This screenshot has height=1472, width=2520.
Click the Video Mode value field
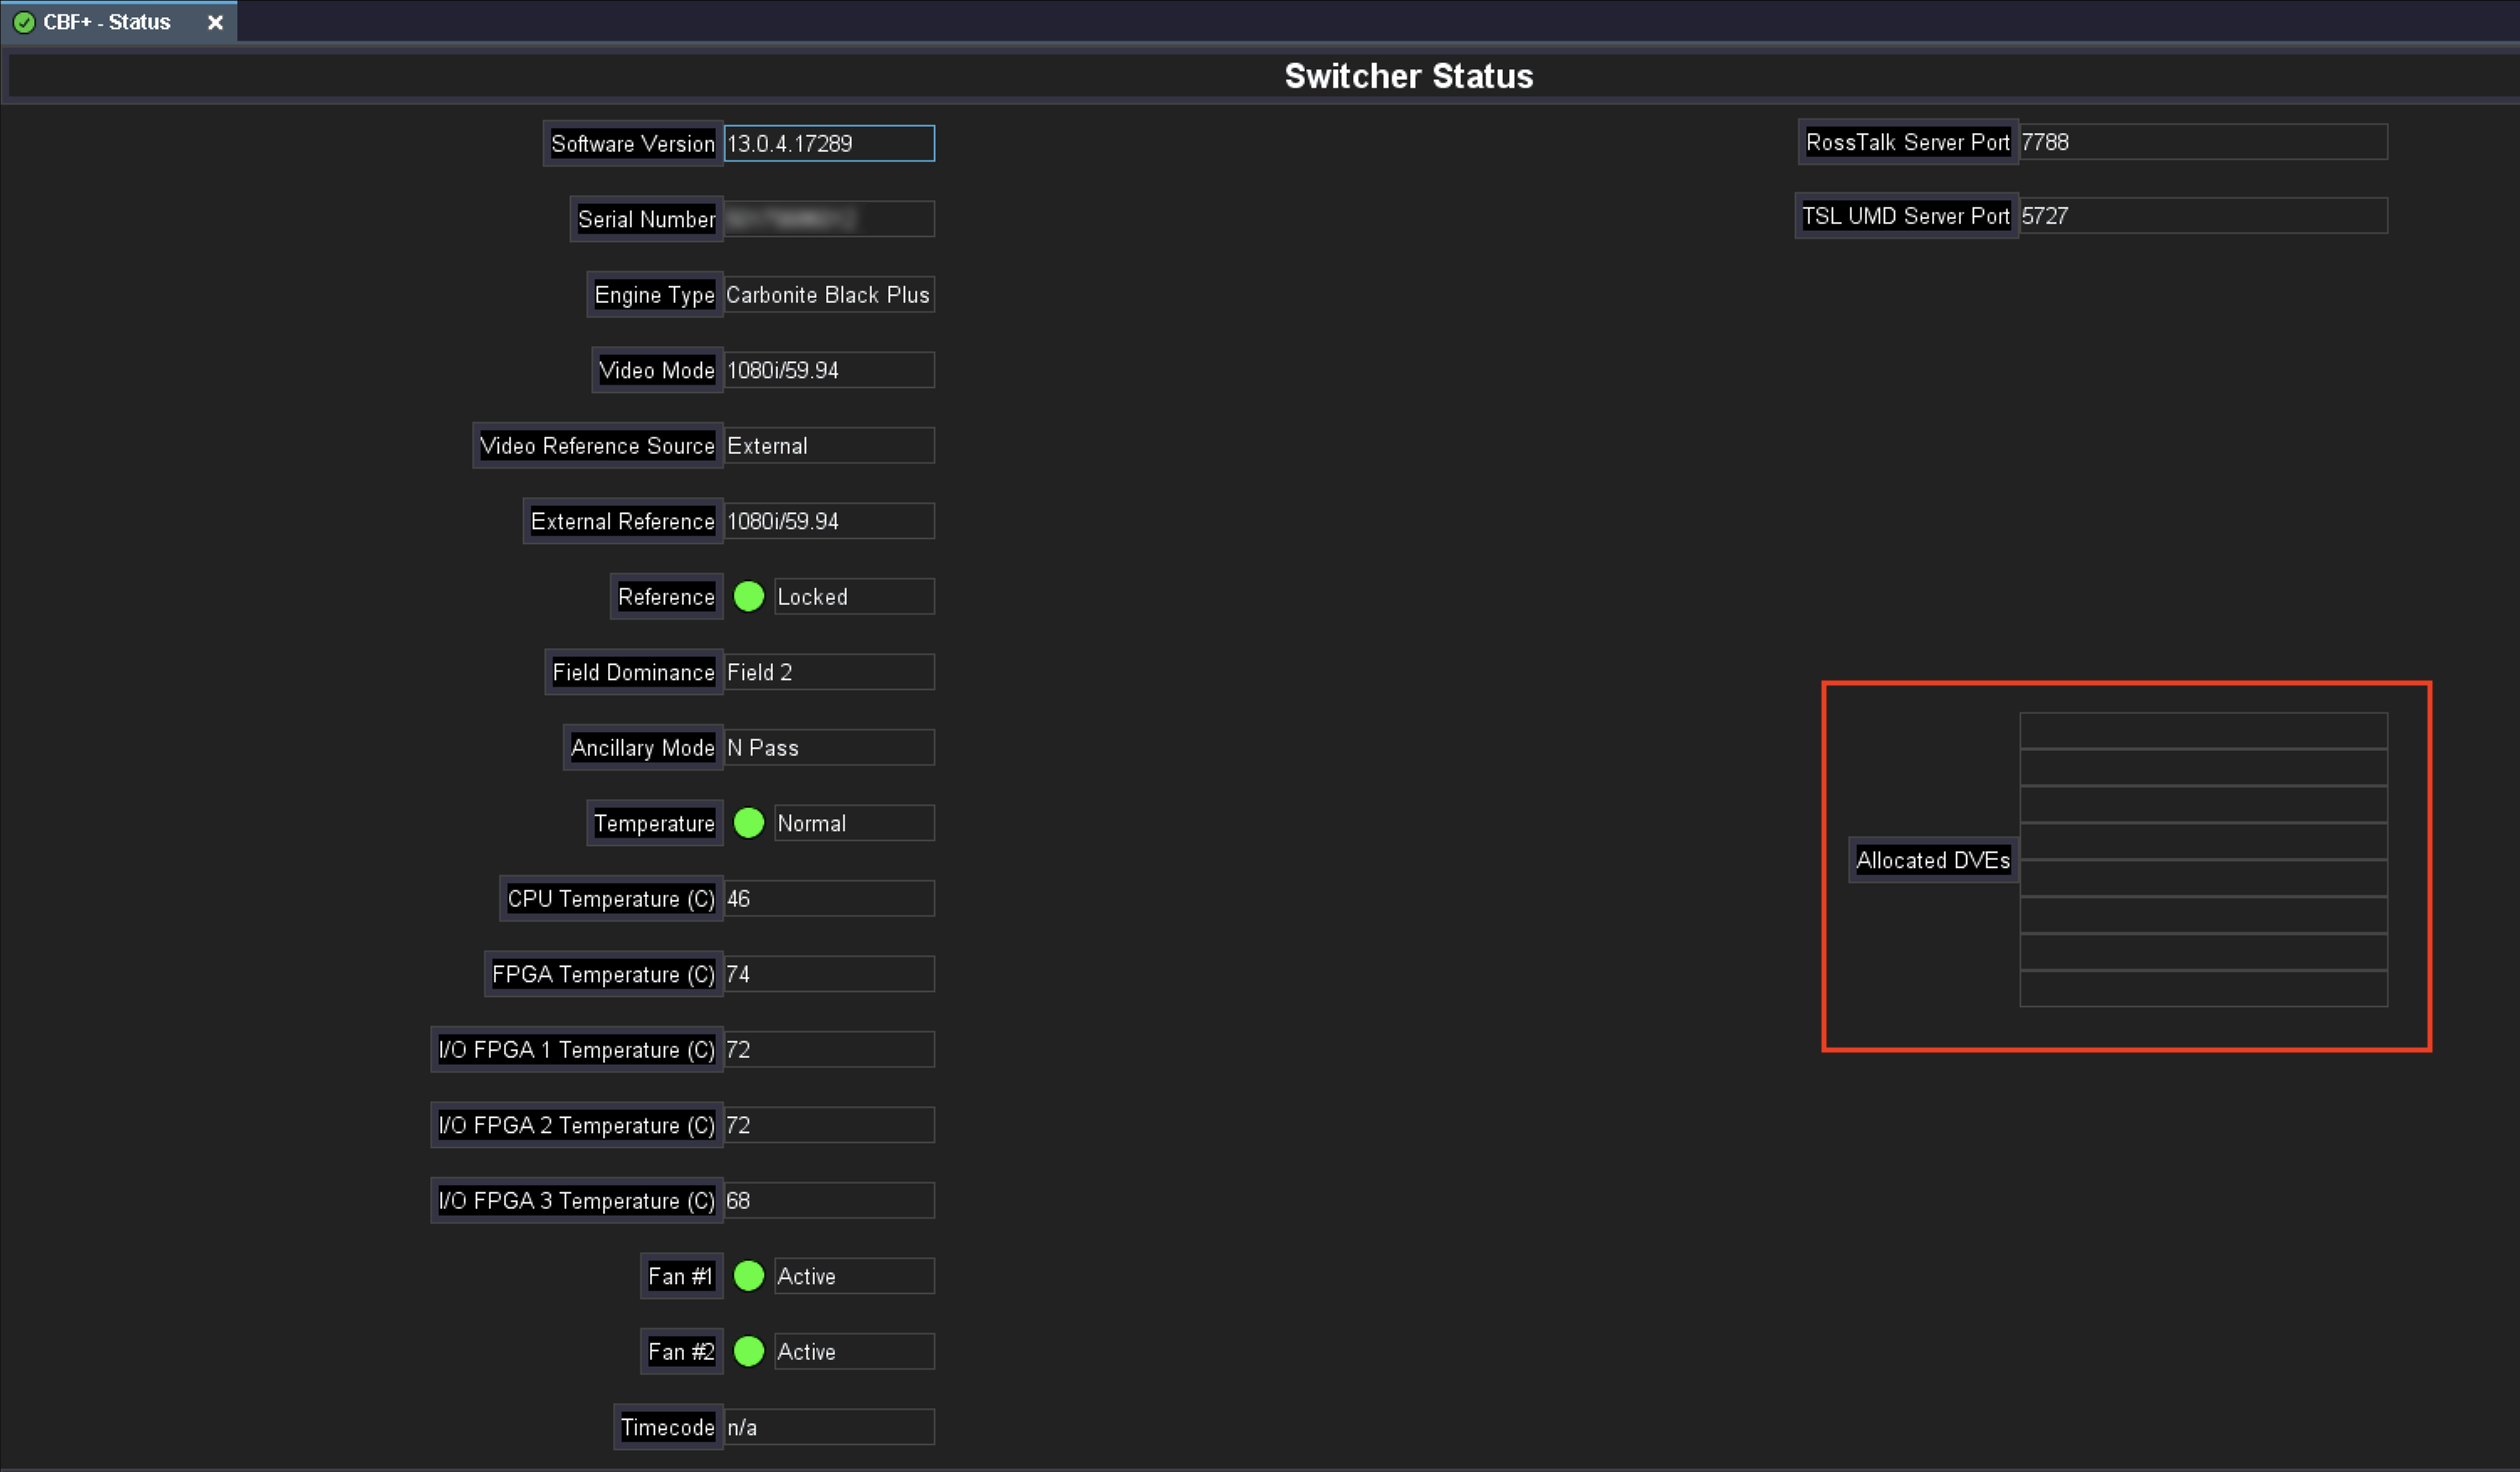point(828,370)
